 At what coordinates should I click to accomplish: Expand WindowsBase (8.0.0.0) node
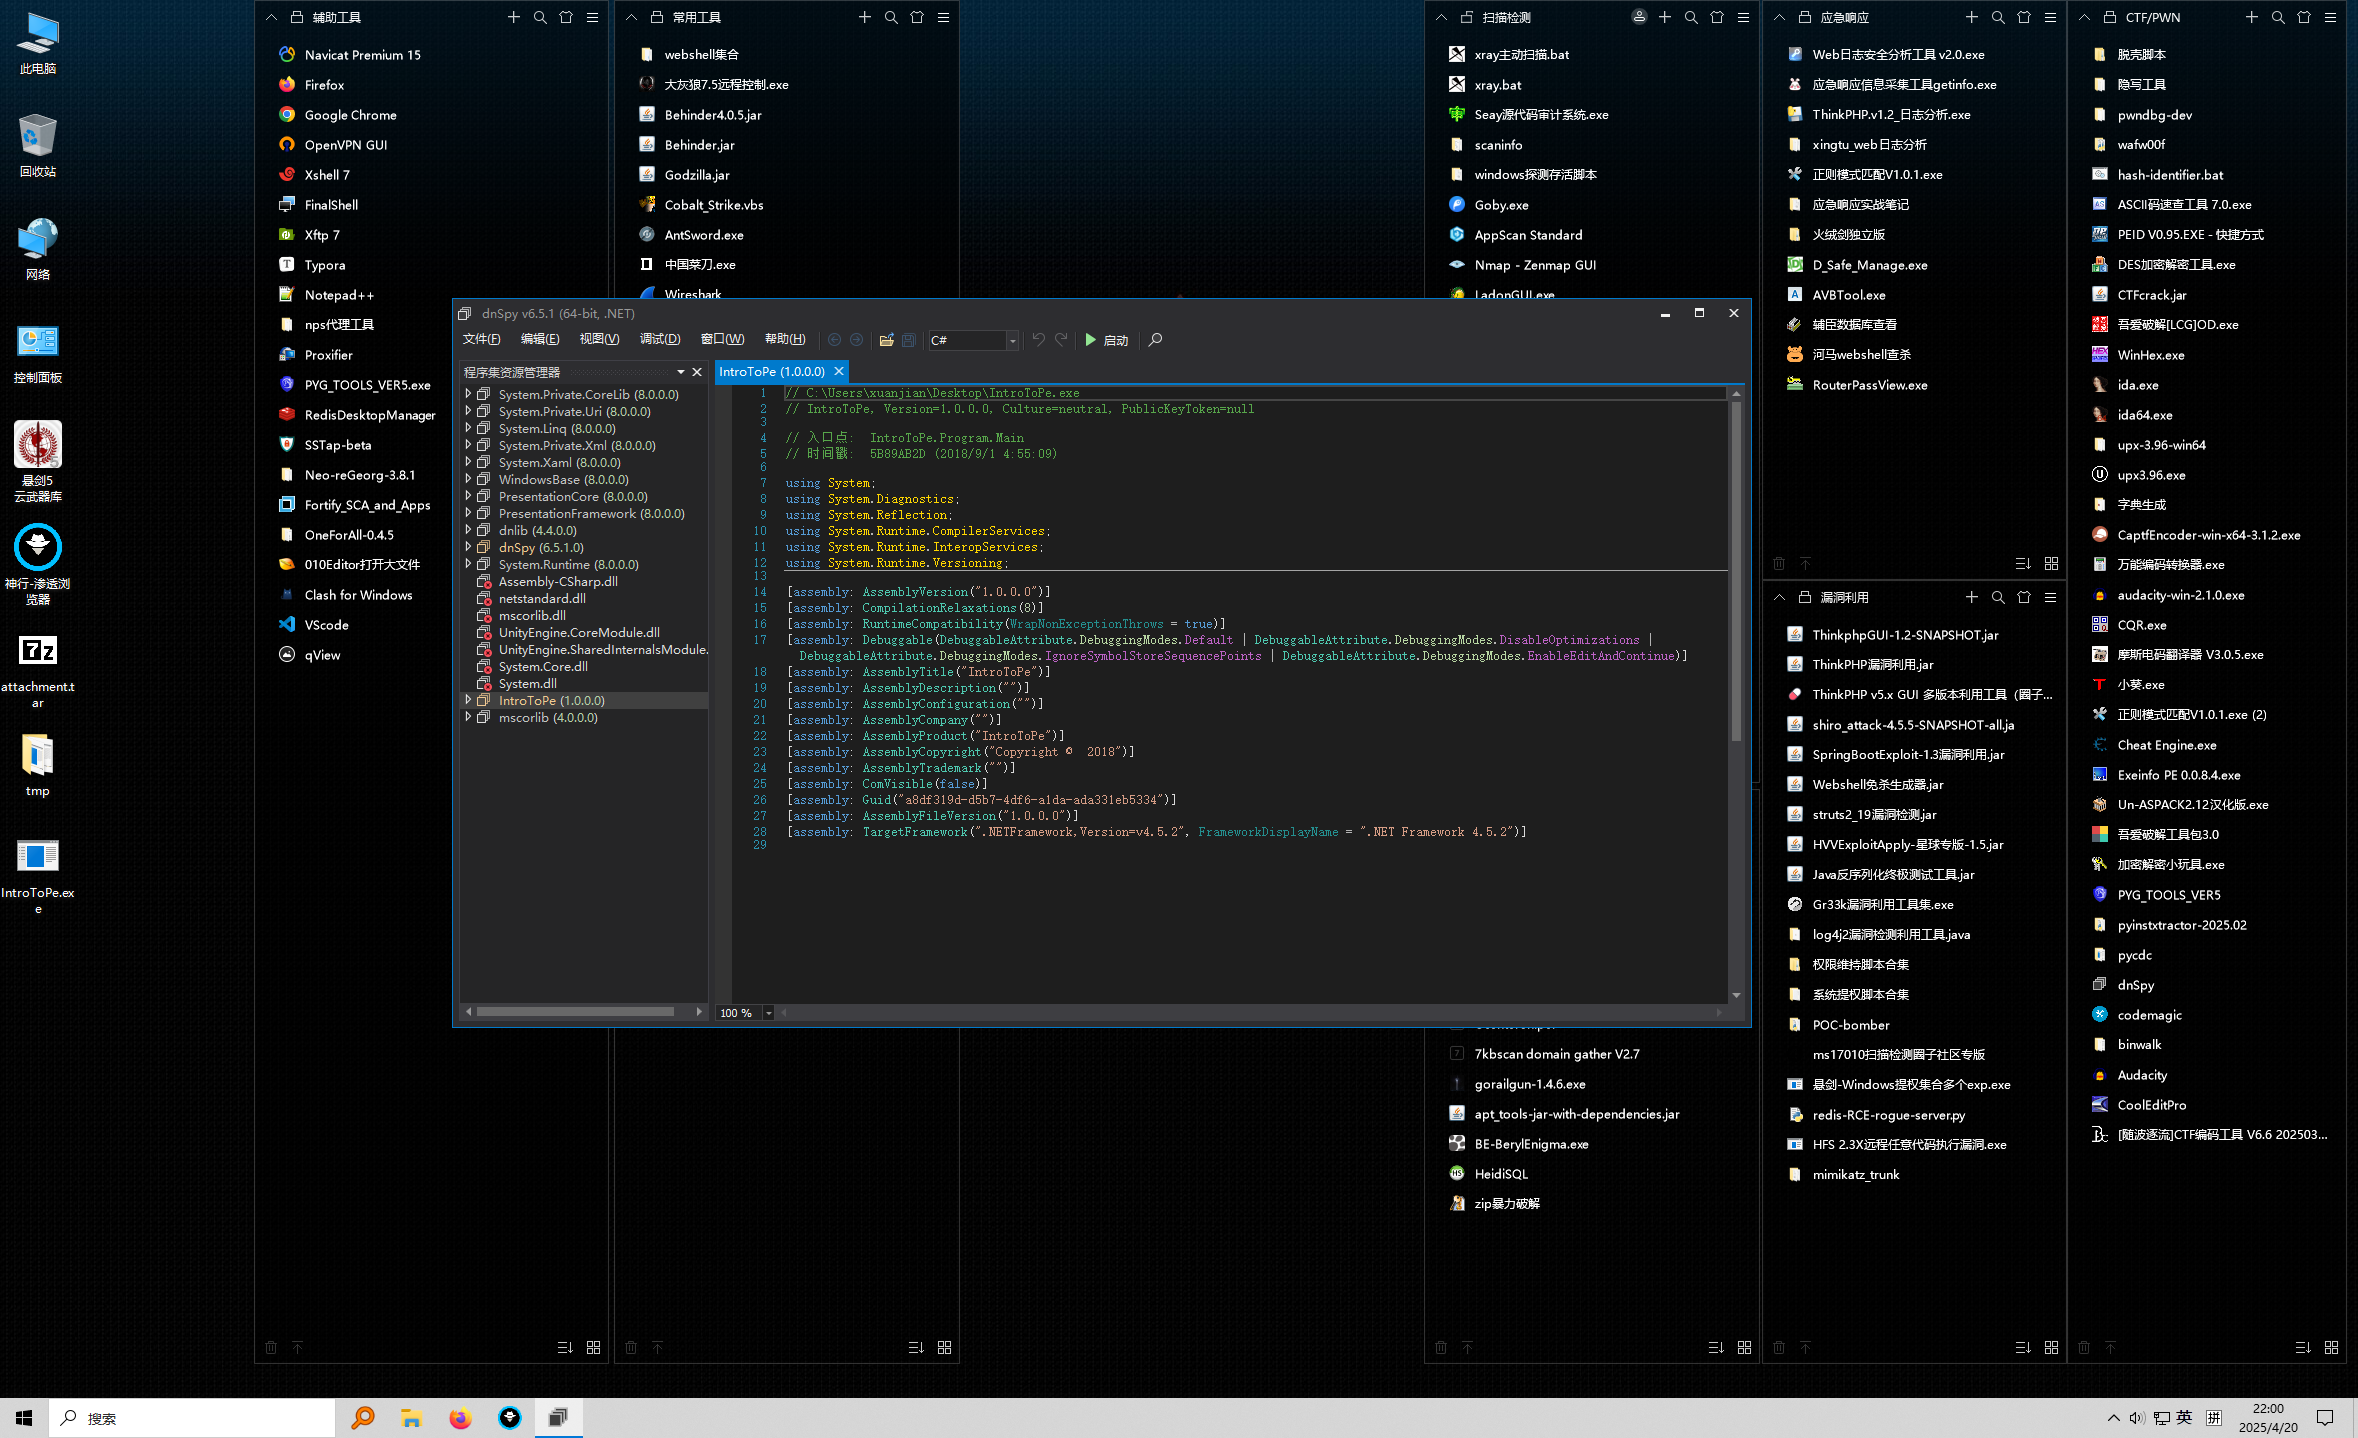pos(468,479)
